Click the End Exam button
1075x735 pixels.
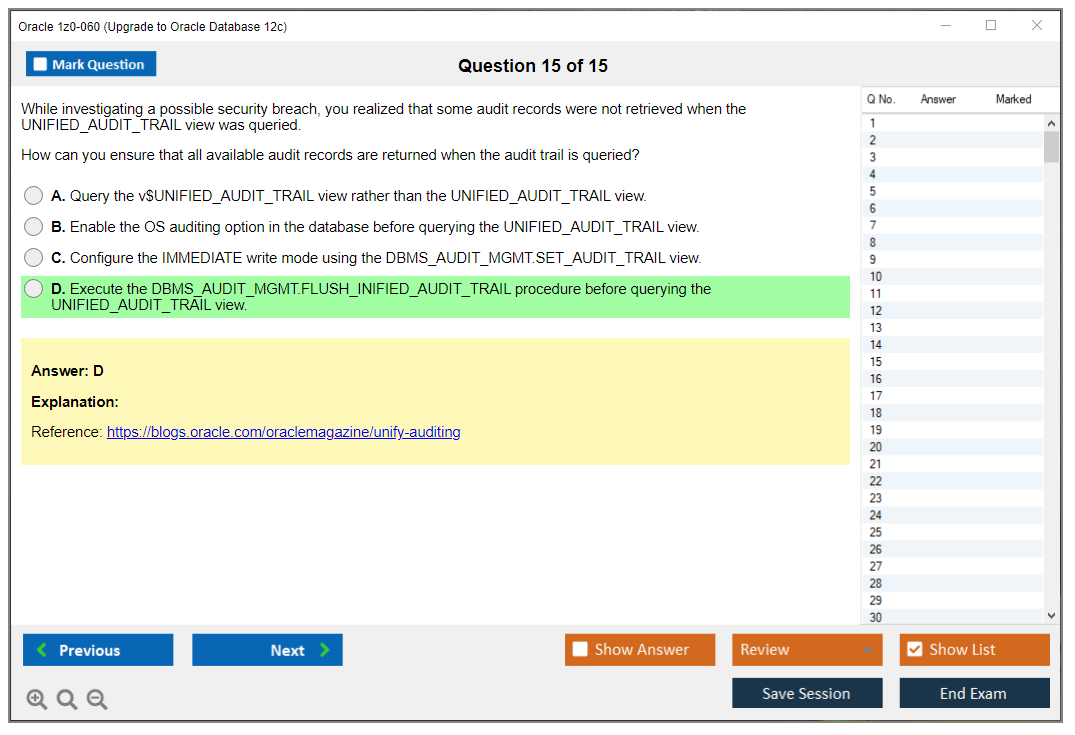(974, 693)
